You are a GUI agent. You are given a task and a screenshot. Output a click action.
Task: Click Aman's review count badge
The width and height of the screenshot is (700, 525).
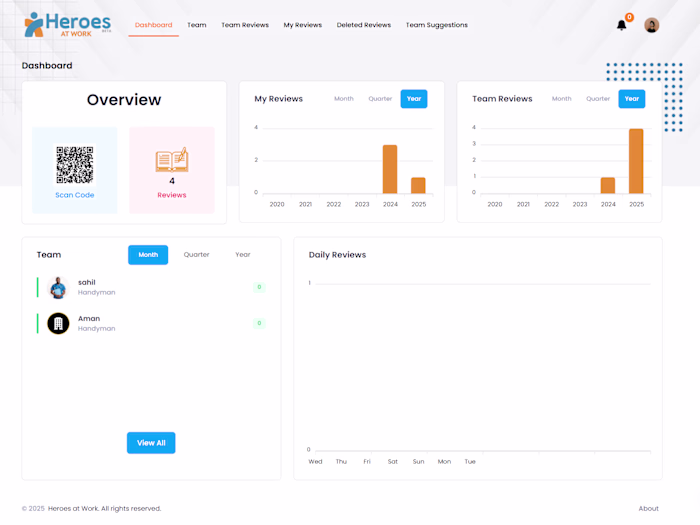pos(259,323)
